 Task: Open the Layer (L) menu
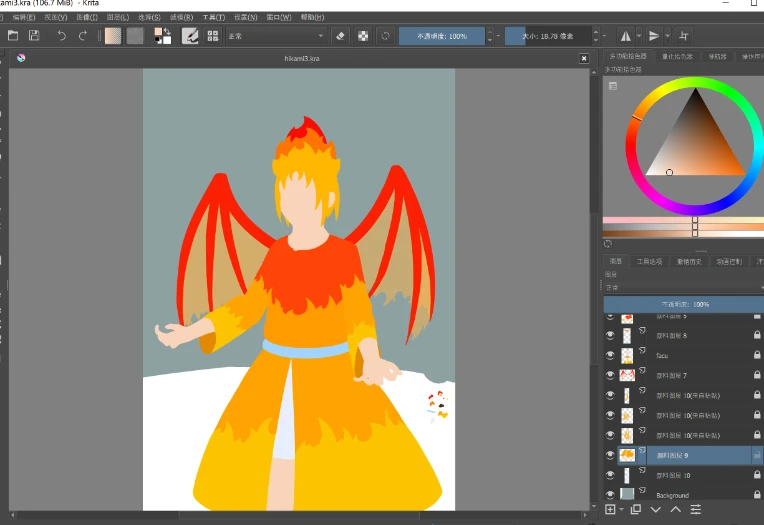point(118,17)
